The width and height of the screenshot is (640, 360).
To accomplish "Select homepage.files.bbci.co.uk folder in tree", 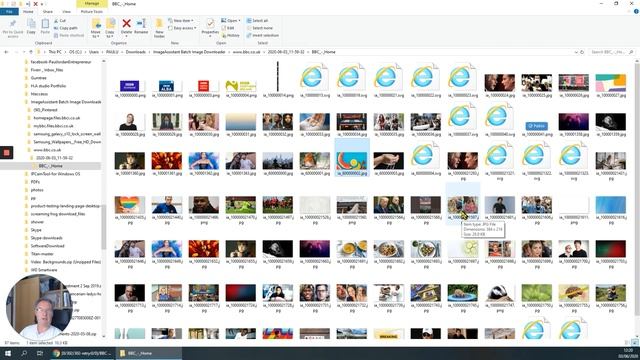I will click(x=56, y=118).
